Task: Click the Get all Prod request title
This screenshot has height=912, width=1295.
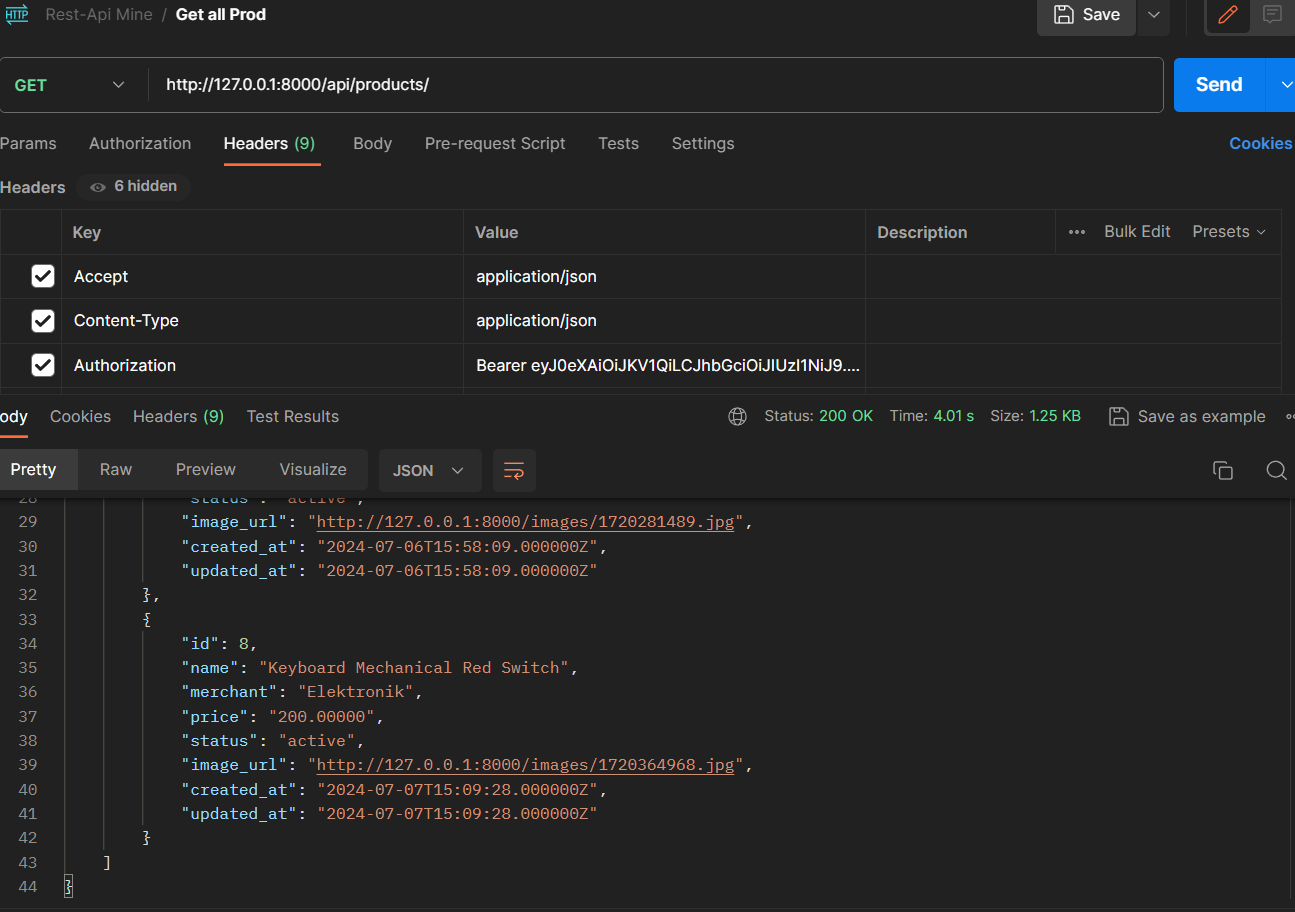Action: [x=221, y=15]
